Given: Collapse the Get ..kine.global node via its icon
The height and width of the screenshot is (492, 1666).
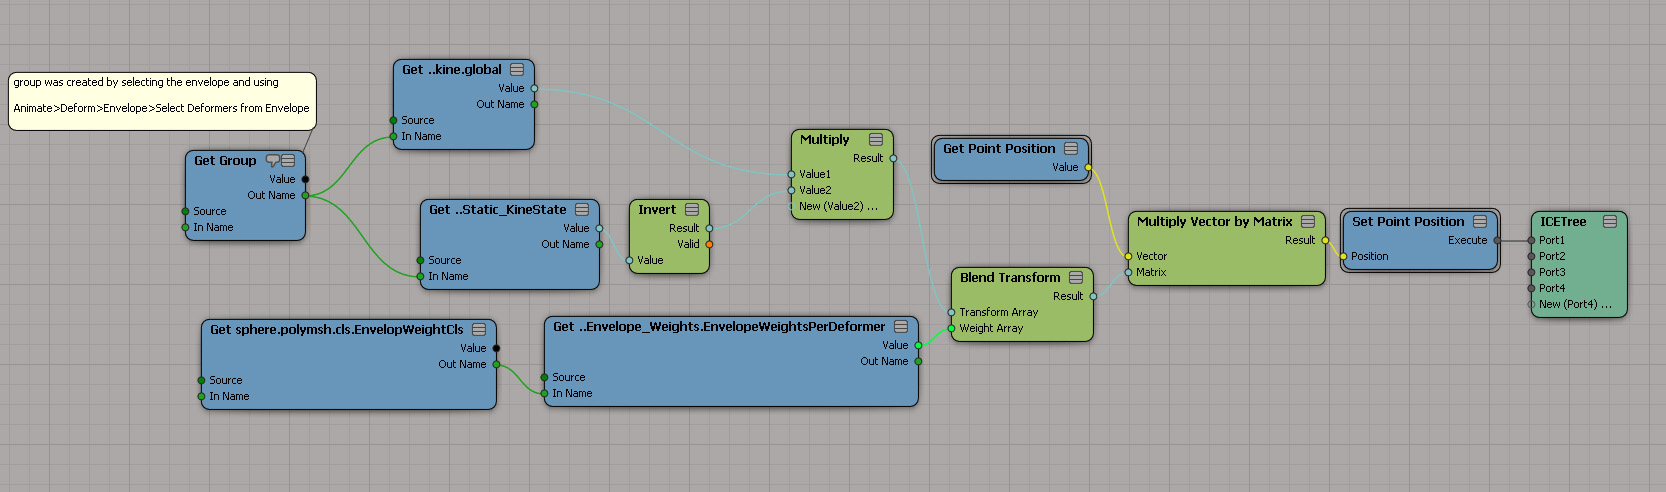Looking at the screenshot, I should tap(517, 69).
